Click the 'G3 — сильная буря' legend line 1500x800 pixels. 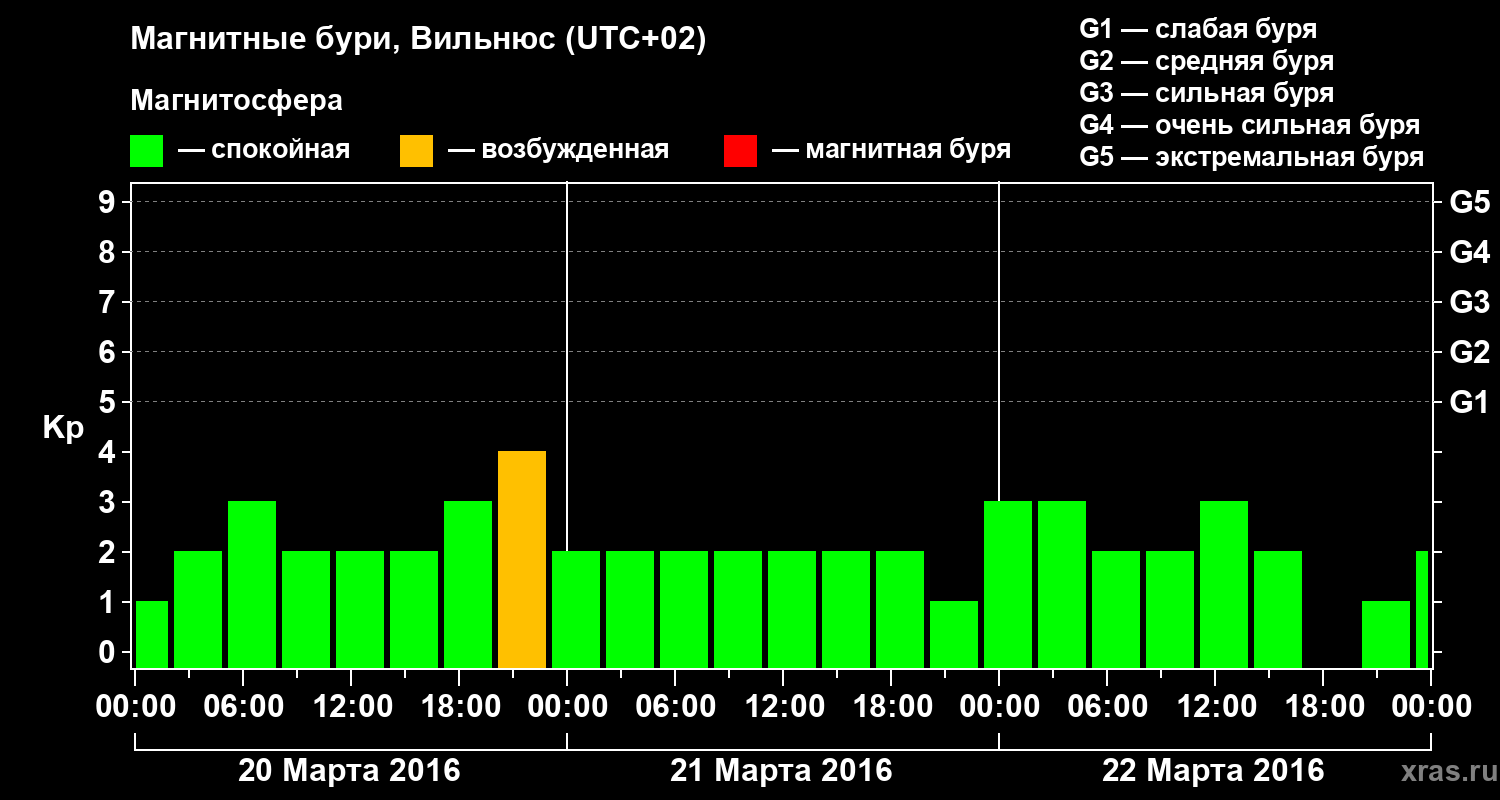pos(1207,93)
